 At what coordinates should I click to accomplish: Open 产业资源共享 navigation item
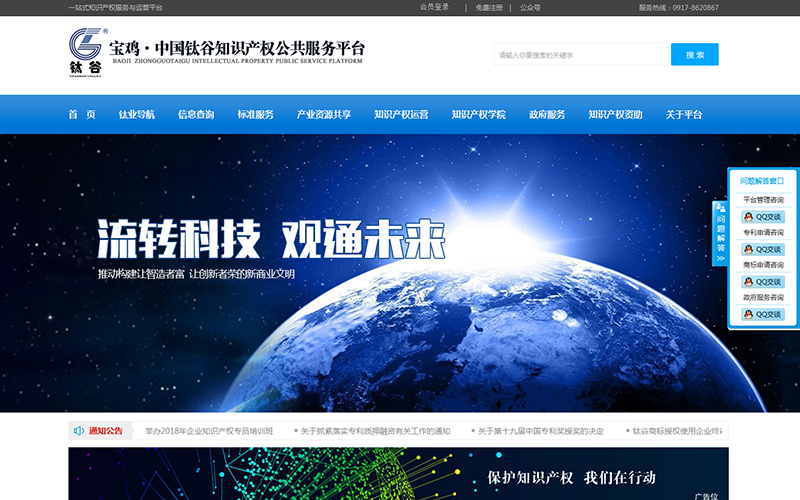pos(324,115)
